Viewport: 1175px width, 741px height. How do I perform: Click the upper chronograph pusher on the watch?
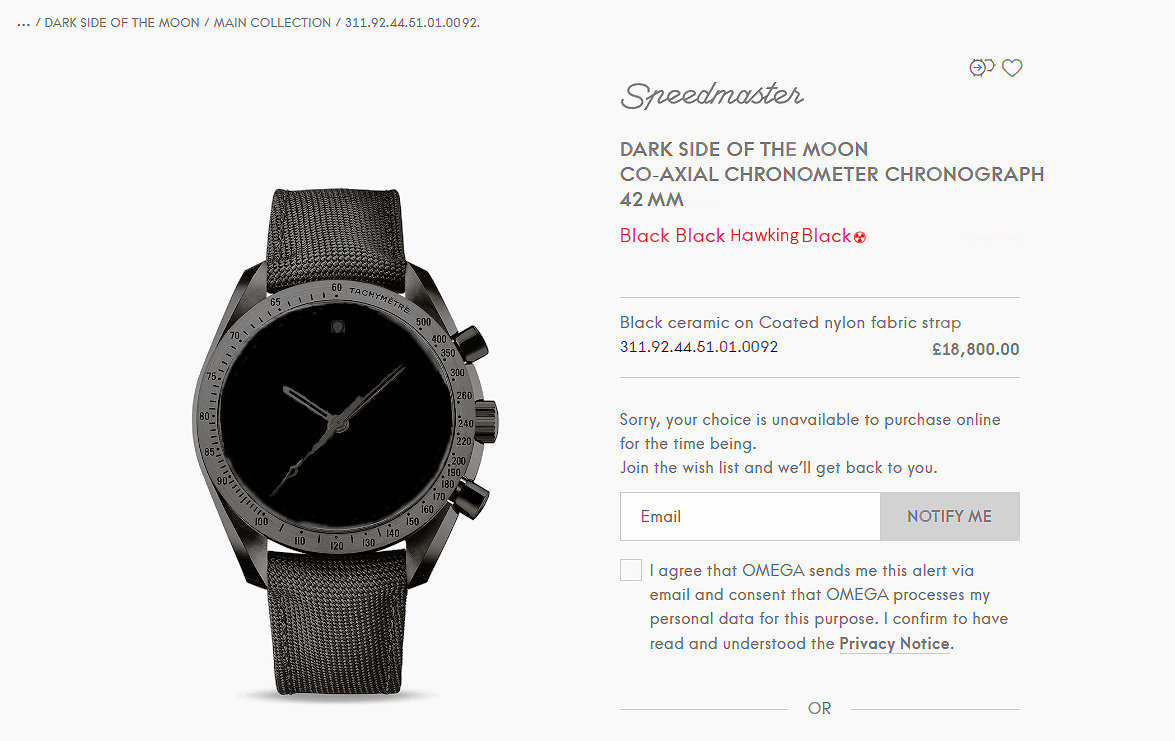pos(470,343)
